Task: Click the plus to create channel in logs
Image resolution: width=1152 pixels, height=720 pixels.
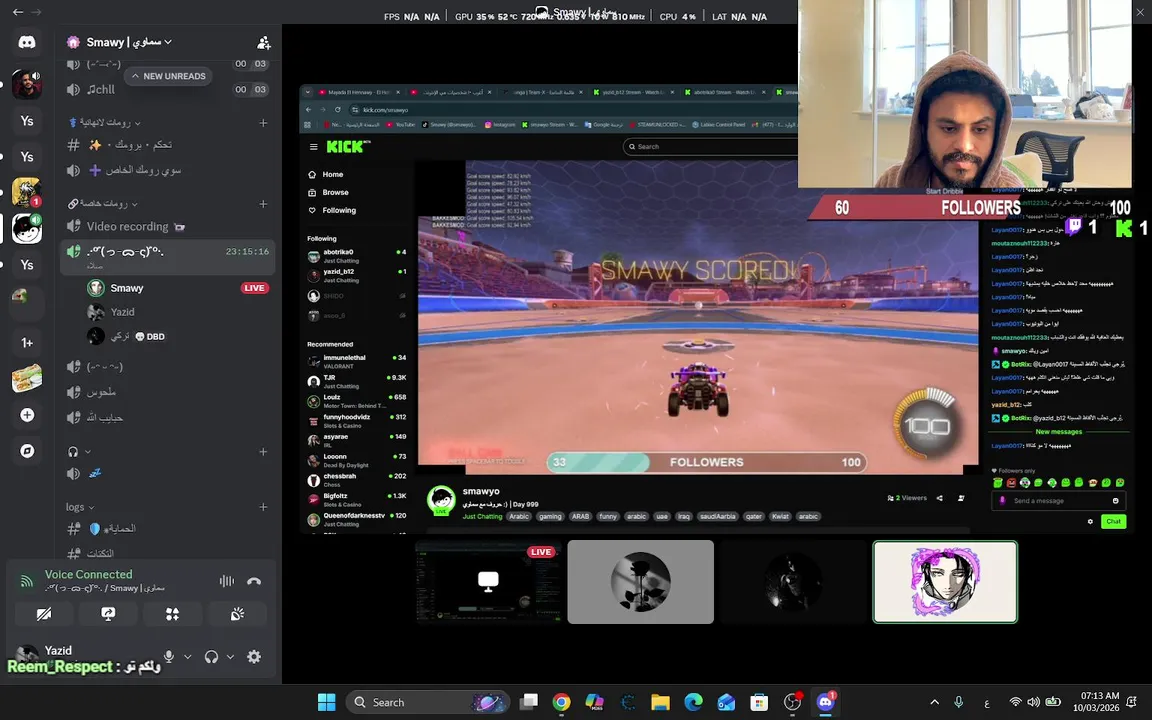Action: click(263, 507)
